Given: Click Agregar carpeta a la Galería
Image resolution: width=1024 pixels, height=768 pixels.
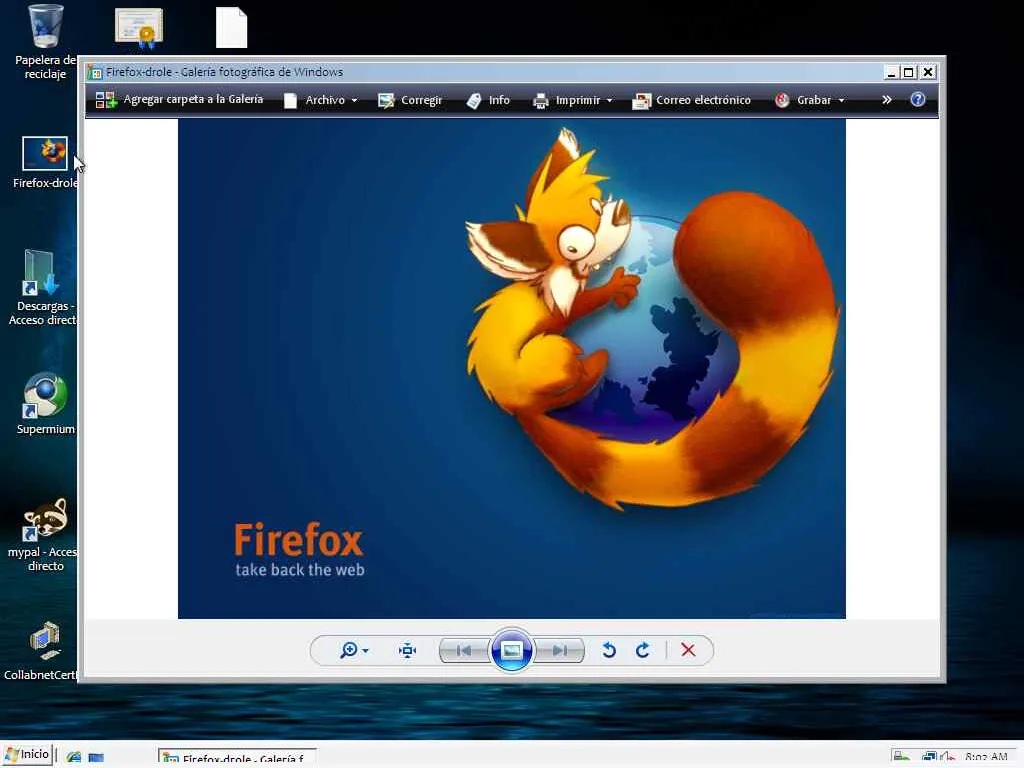Looking at the screenshot, I should (180, 100).
